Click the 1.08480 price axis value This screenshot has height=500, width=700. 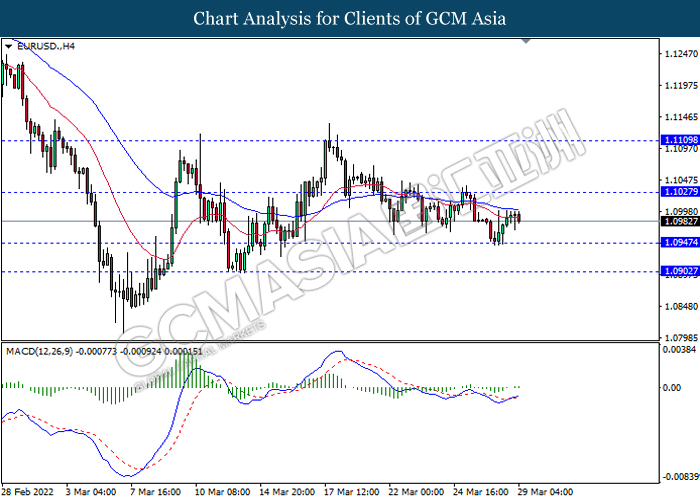(x=681, y=306)
